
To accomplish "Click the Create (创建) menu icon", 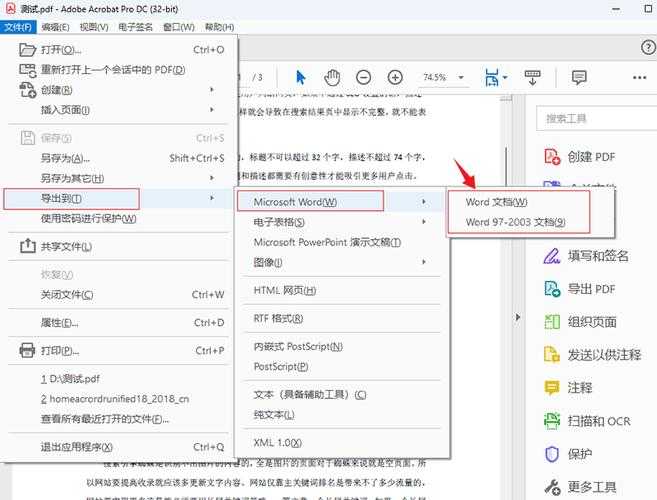I will pos(28,90).
